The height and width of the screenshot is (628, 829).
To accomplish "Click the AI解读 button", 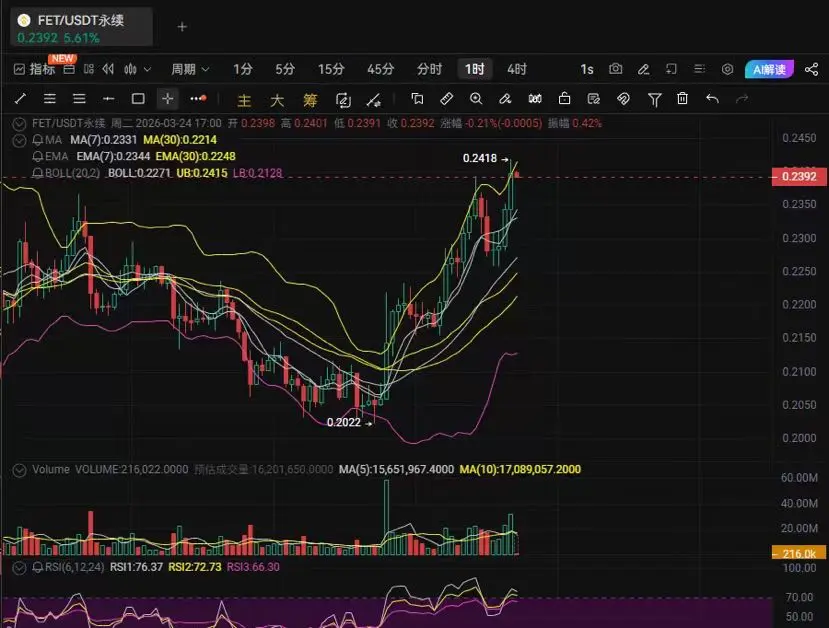I will [x=769, y=69].
